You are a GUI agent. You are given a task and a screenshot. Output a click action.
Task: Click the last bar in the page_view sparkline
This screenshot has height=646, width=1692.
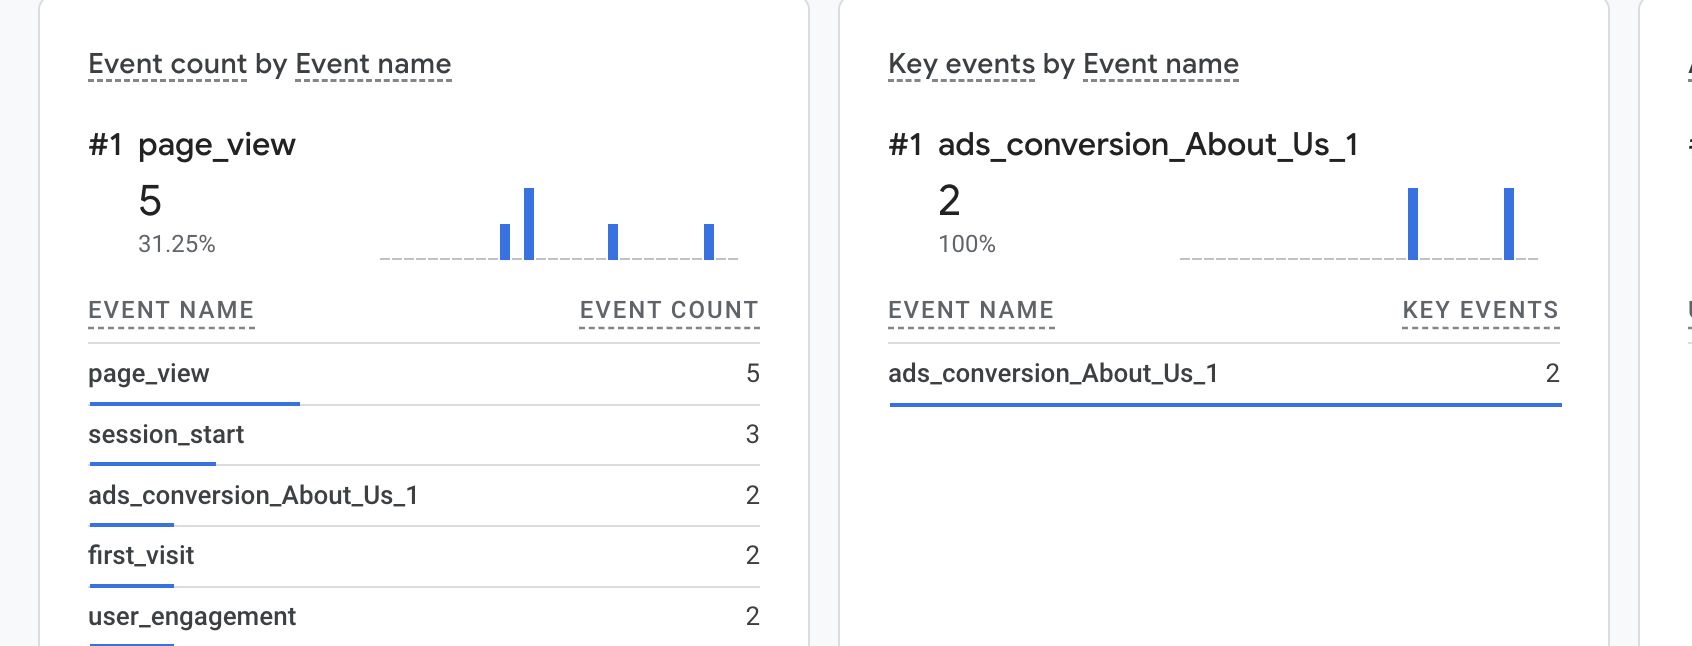709,242
